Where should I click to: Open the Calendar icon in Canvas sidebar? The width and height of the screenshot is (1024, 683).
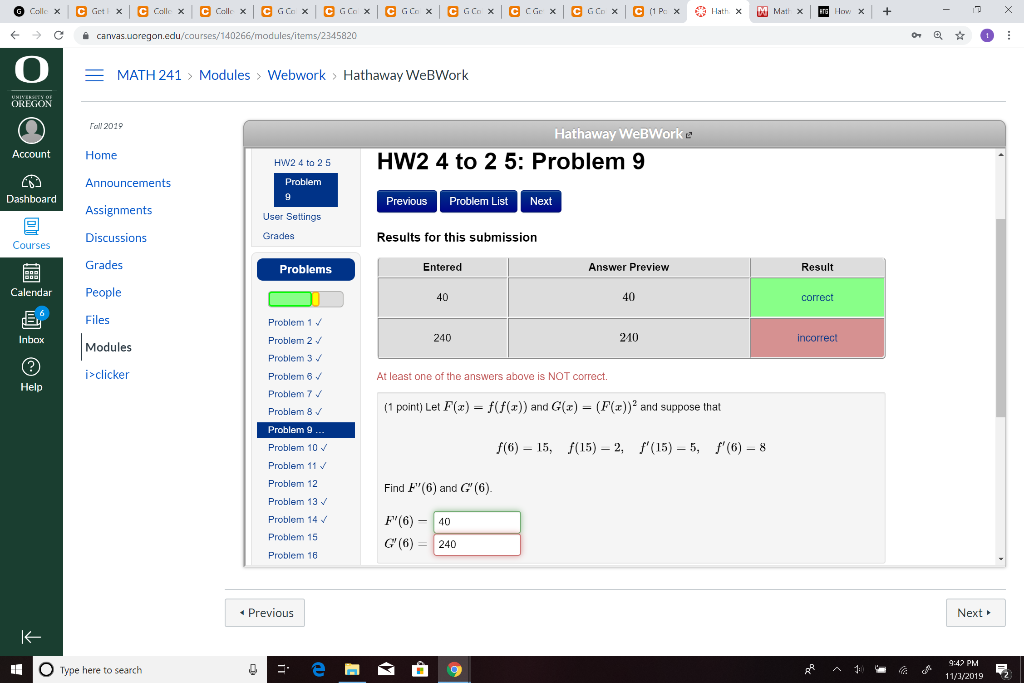[x=31, y=272]
